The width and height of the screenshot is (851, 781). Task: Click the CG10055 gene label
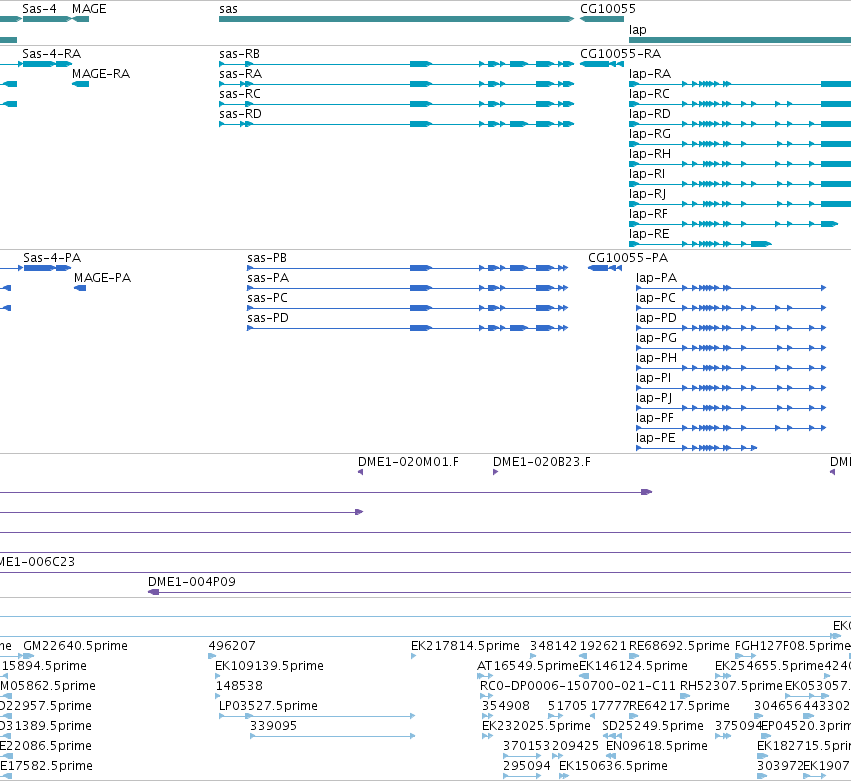(x=608, y=9)
